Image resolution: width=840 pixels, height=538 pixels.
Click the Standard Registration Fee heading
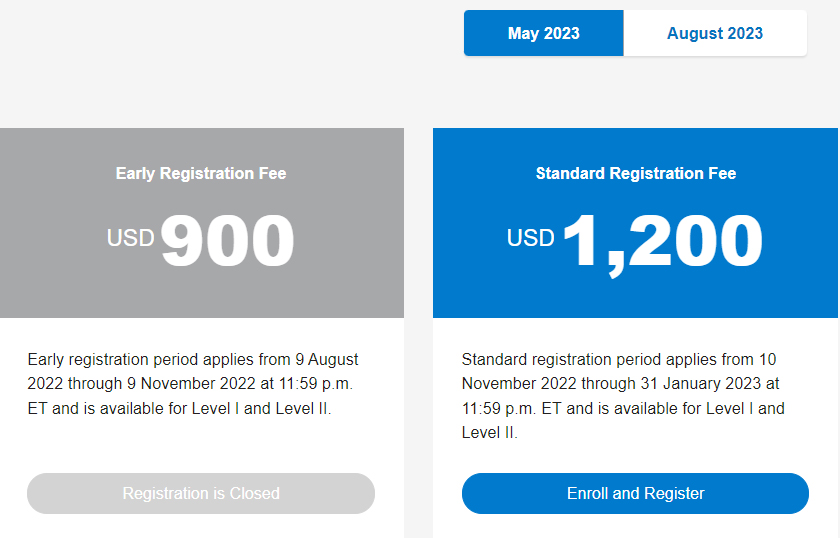(636, 173)
